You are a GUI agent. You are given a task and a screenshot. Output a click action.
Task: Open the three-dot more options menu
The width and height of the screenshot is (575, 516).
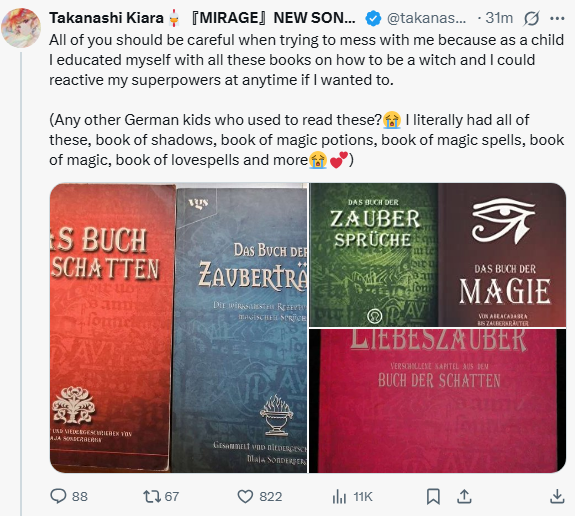click(557, 18)
